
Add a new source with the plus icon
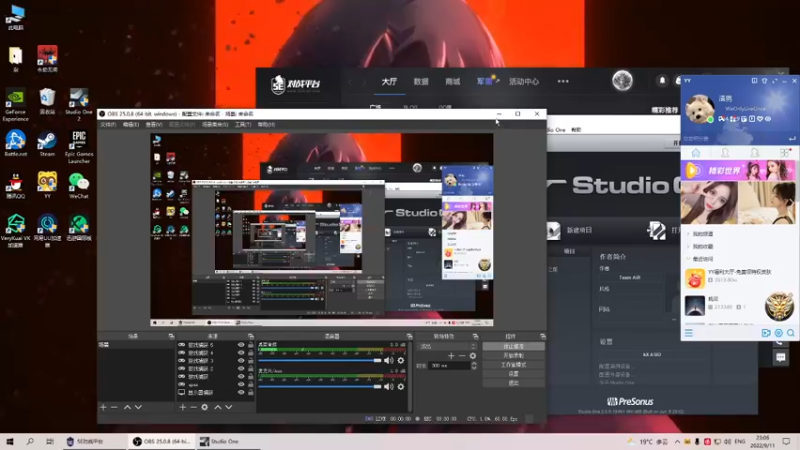point(183,407)
